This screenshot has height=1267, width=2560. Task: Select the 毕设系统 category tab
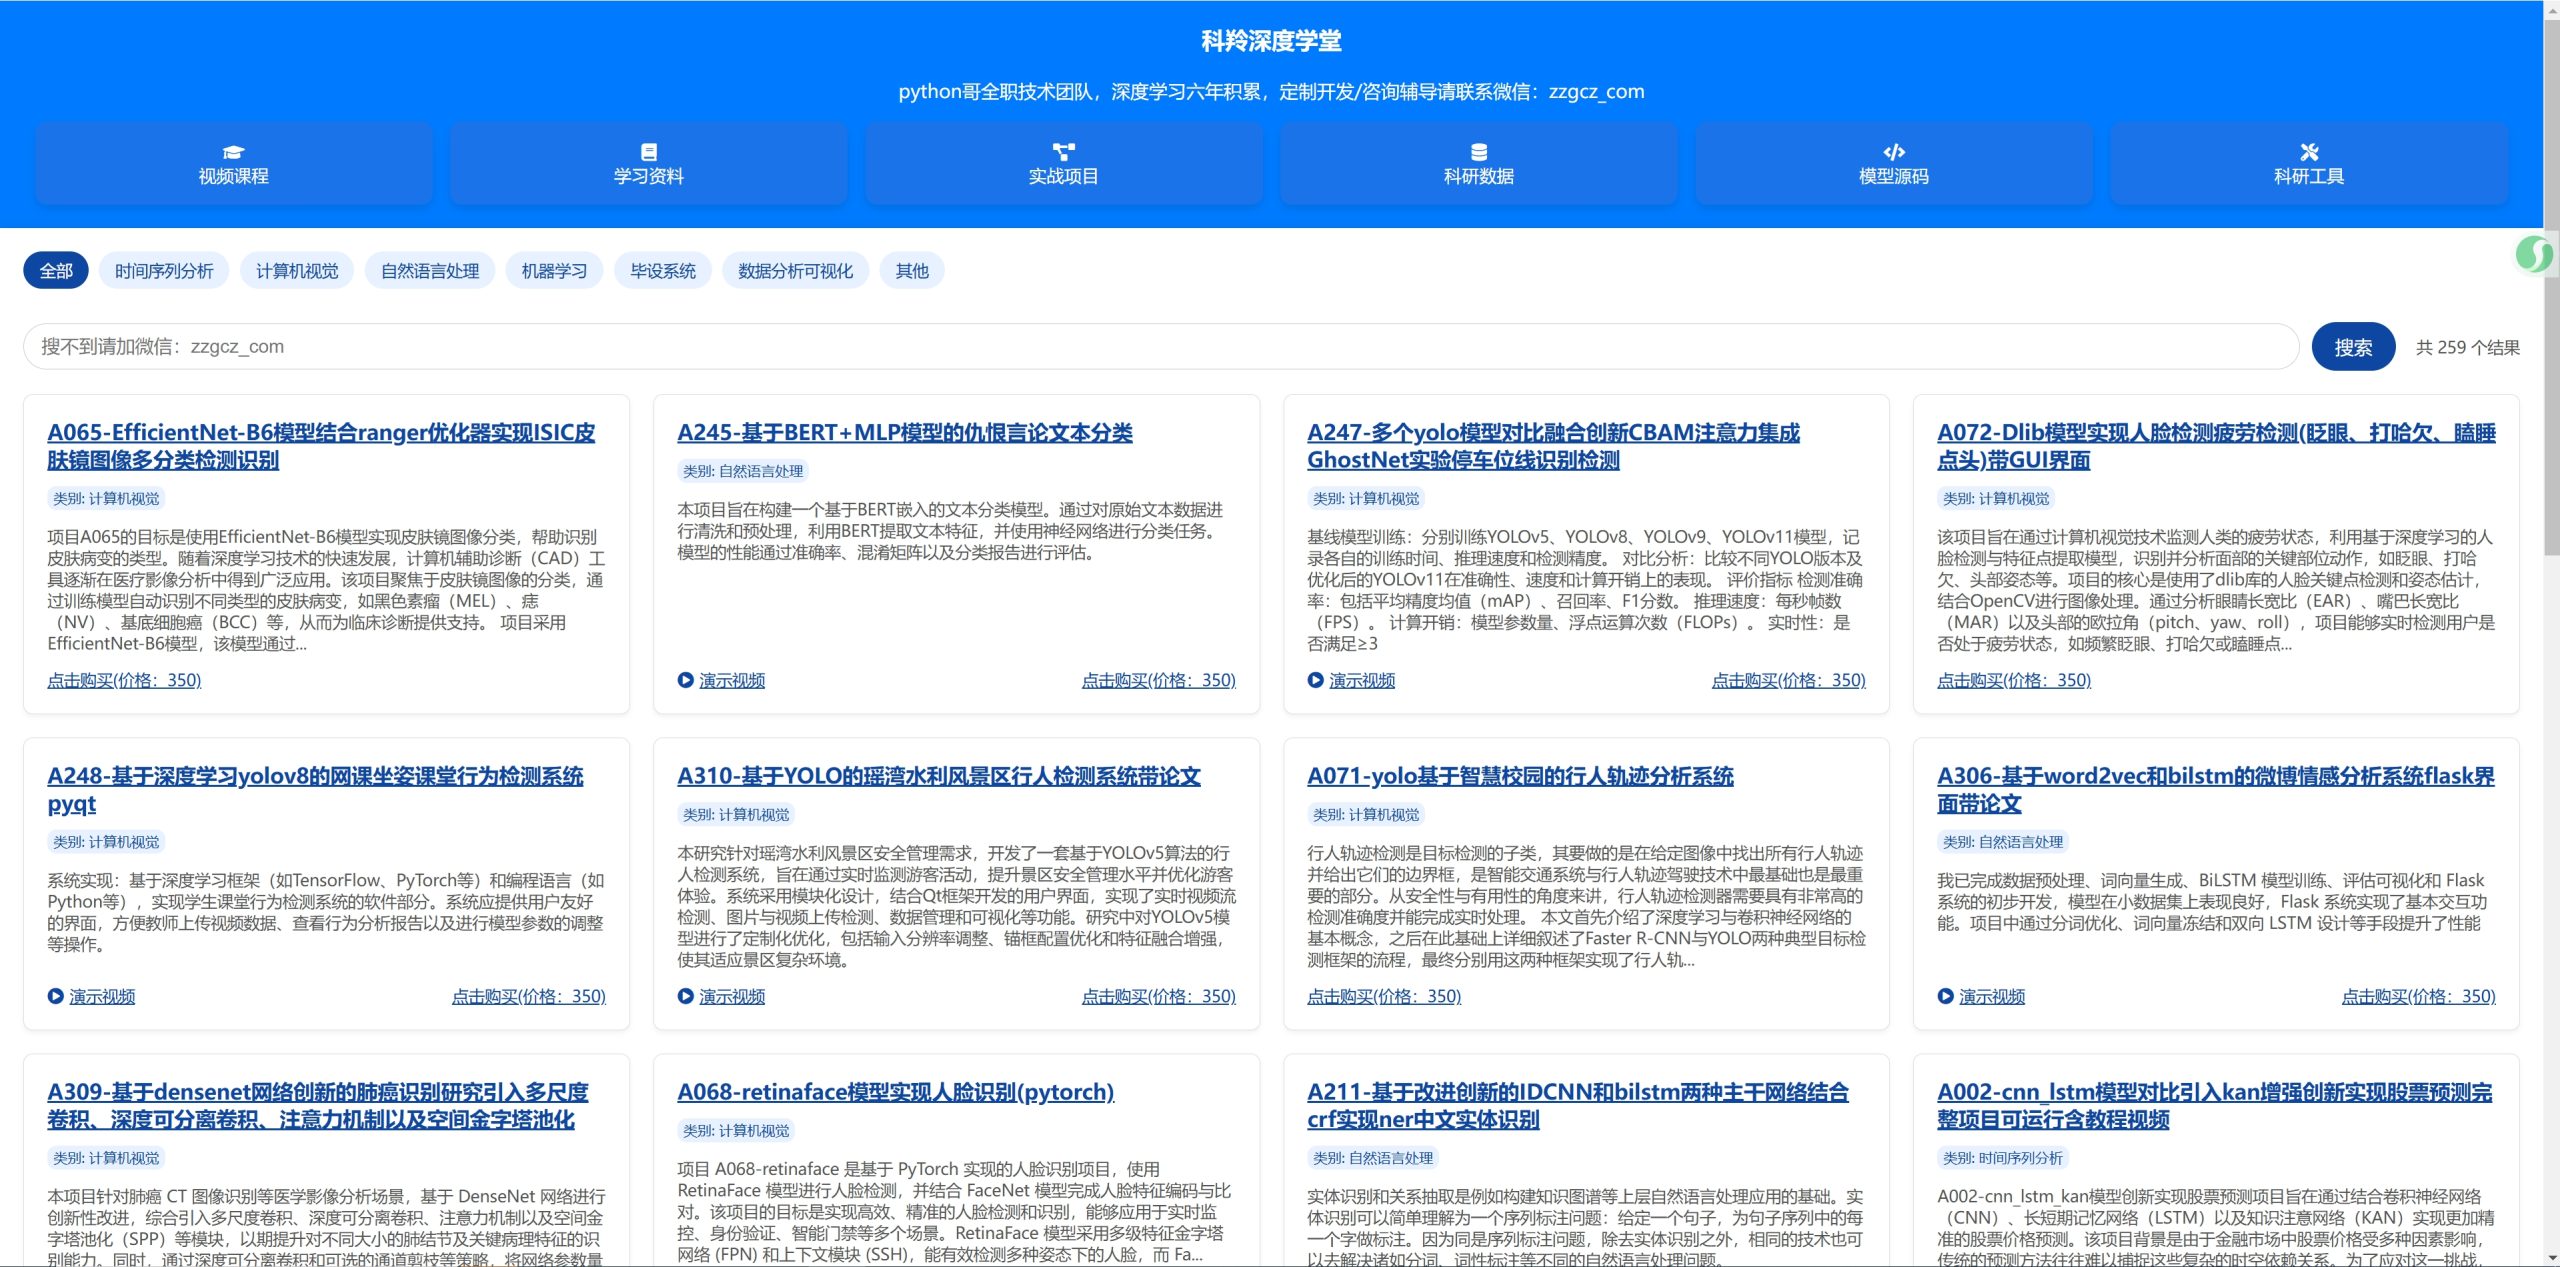pos(663,270)
